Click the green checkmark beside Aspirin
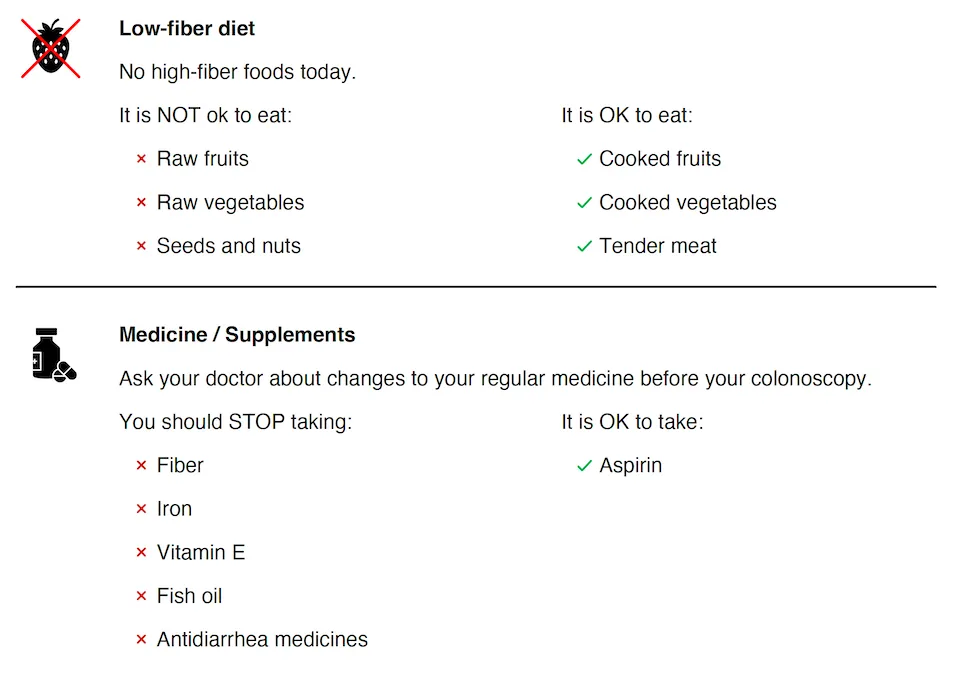The image size is (960, 675). point(585,466)
